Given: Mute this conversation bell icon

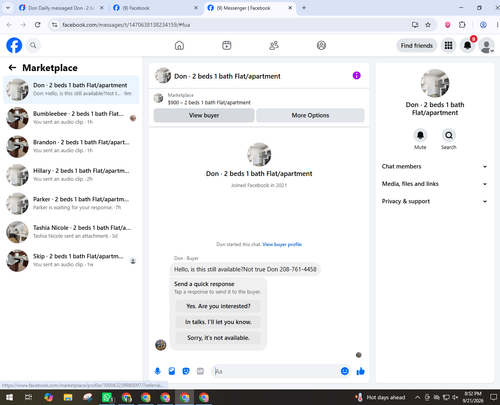Looking at the screenshot, I should click(420, 135).
